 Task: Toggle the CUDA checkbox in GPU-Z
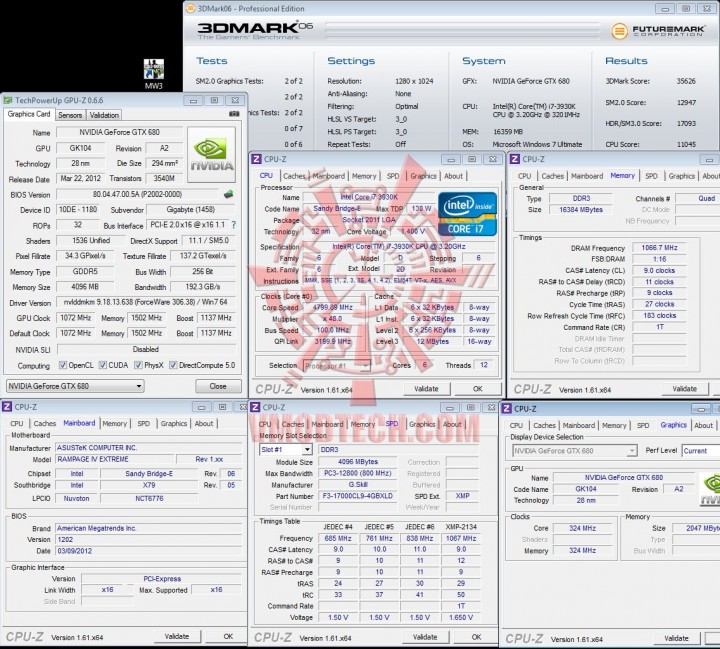coord(103,365)
